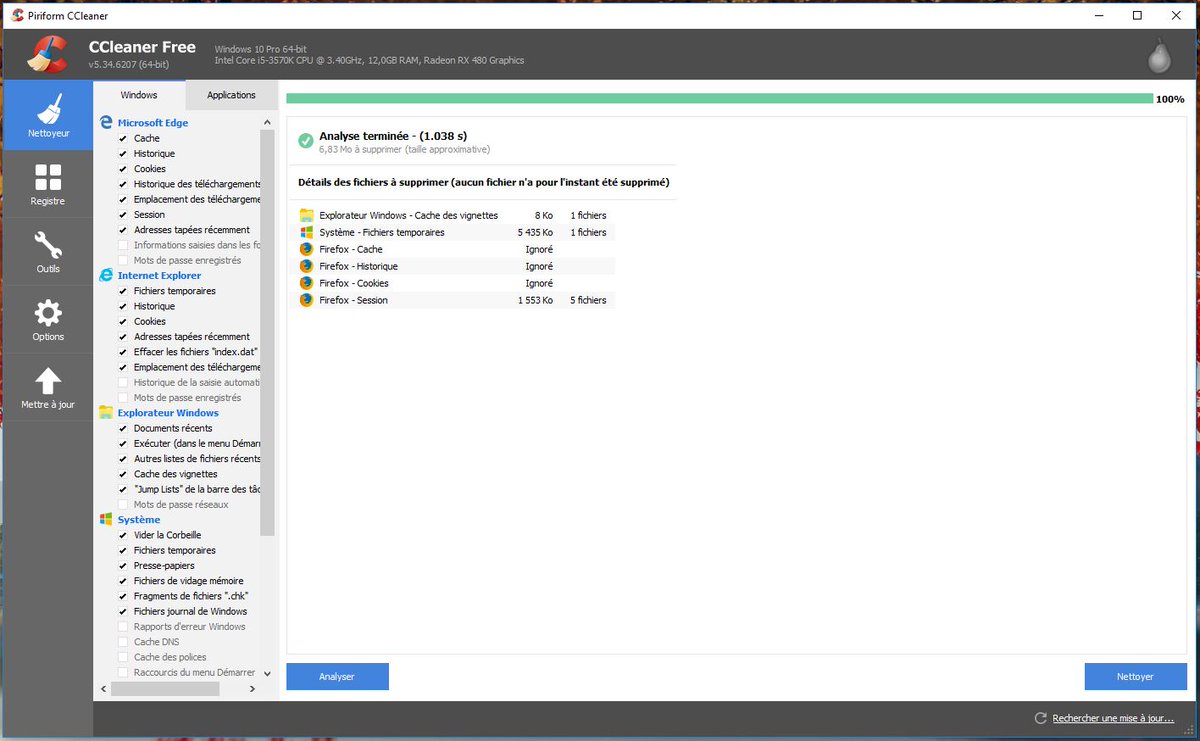Image resolution: width=1200 pixels, height=741 pixels.
Task: Click the Analyser button
Action: 337,676
